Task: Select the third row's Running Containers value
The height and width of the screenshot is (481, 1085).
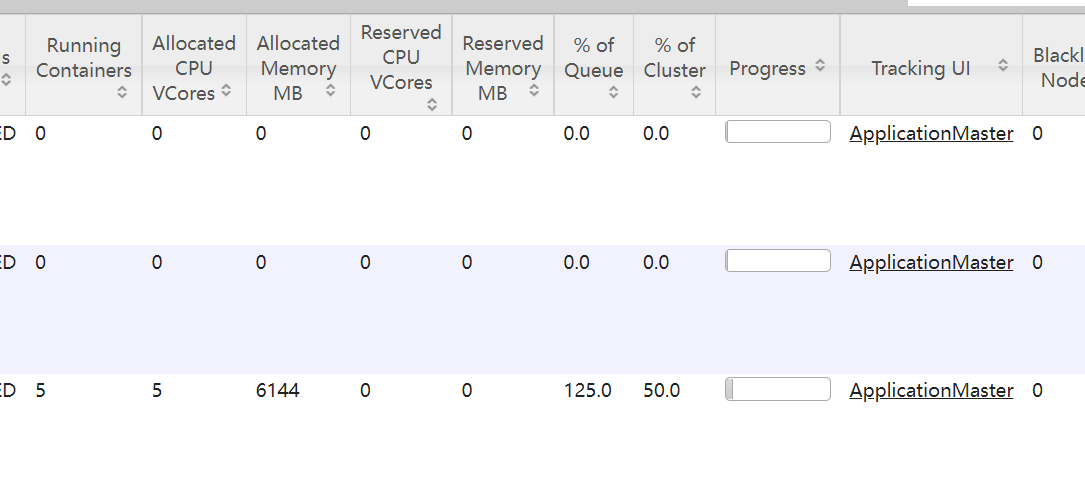Action: click(40, 391)
